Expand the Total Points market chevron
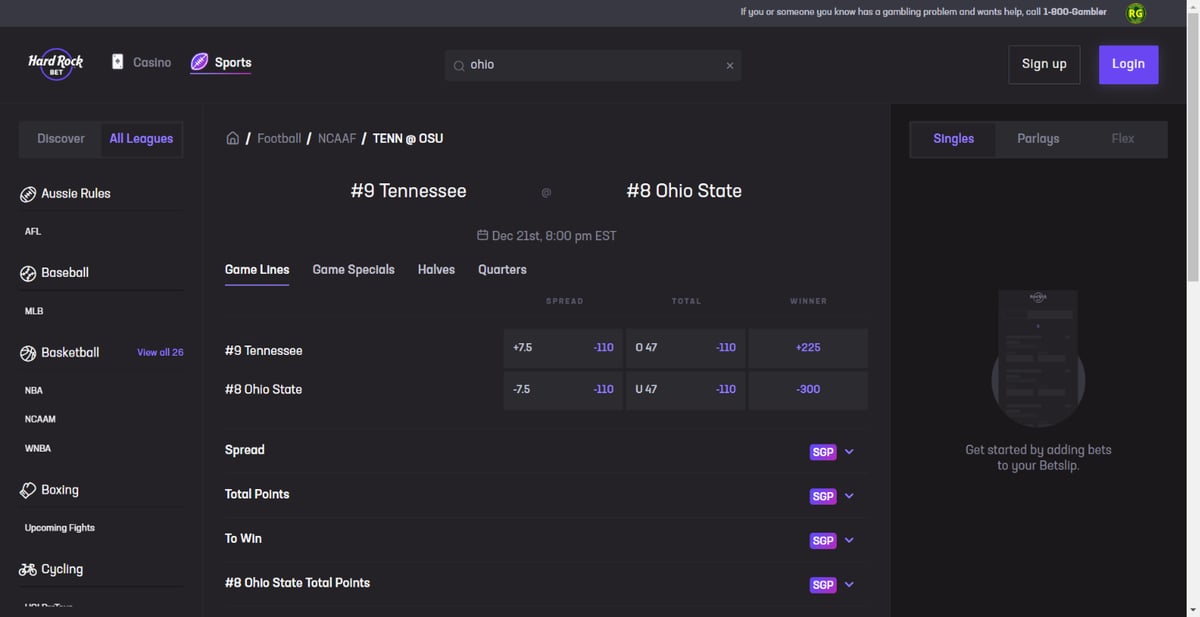 tap(849, 496)
